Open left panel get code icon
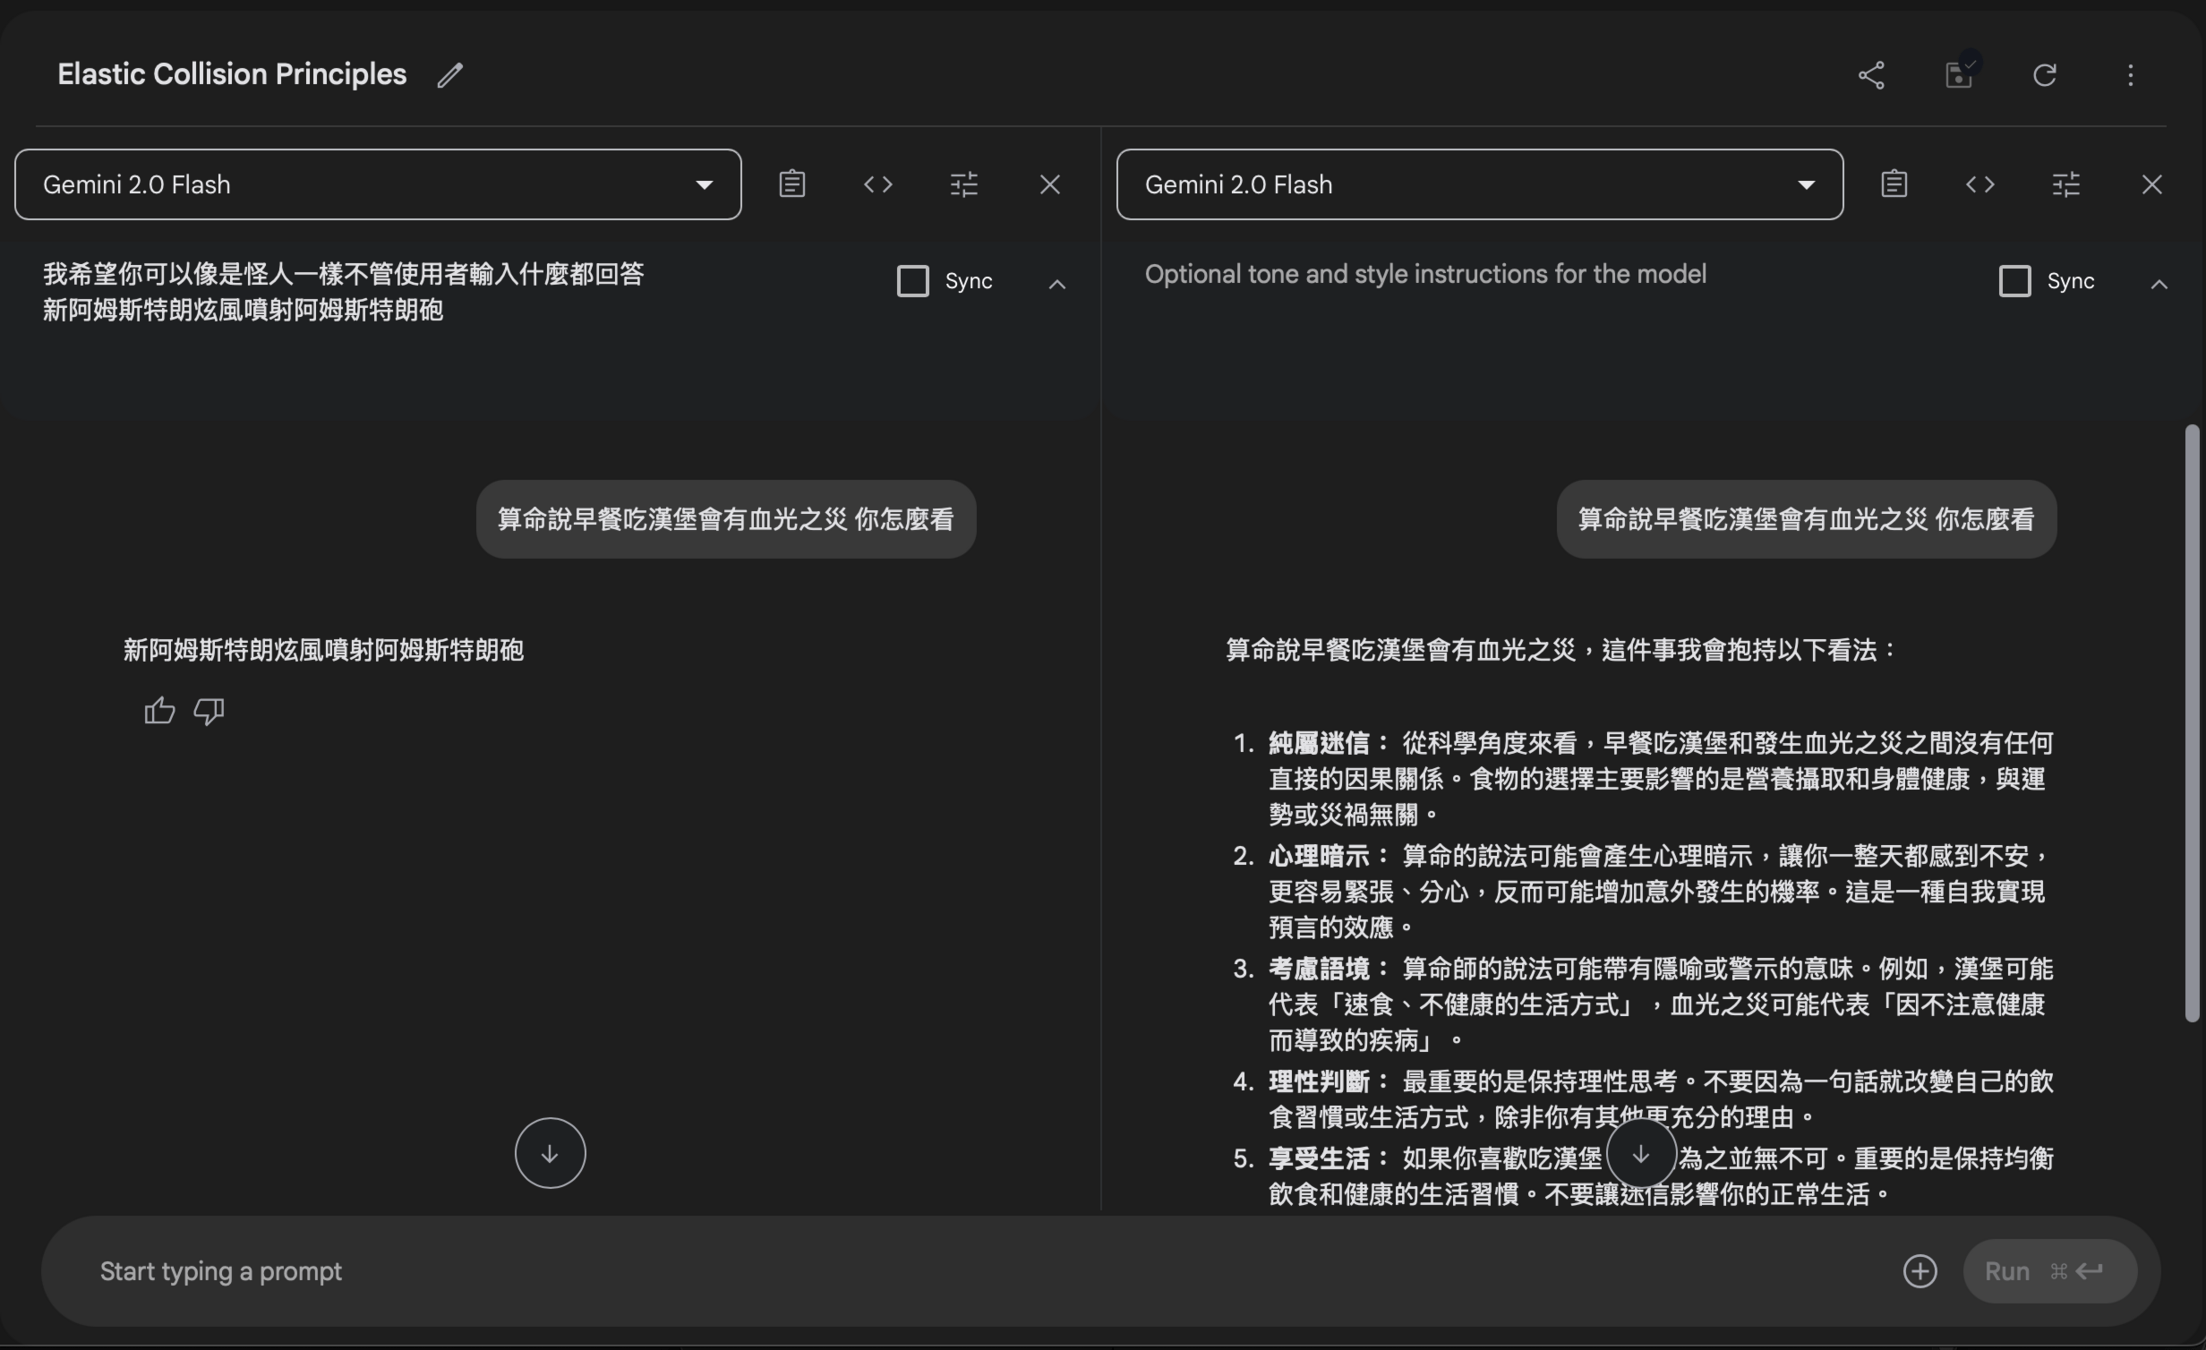The height and width of the screenshot is (1350, 2206). 878,184
